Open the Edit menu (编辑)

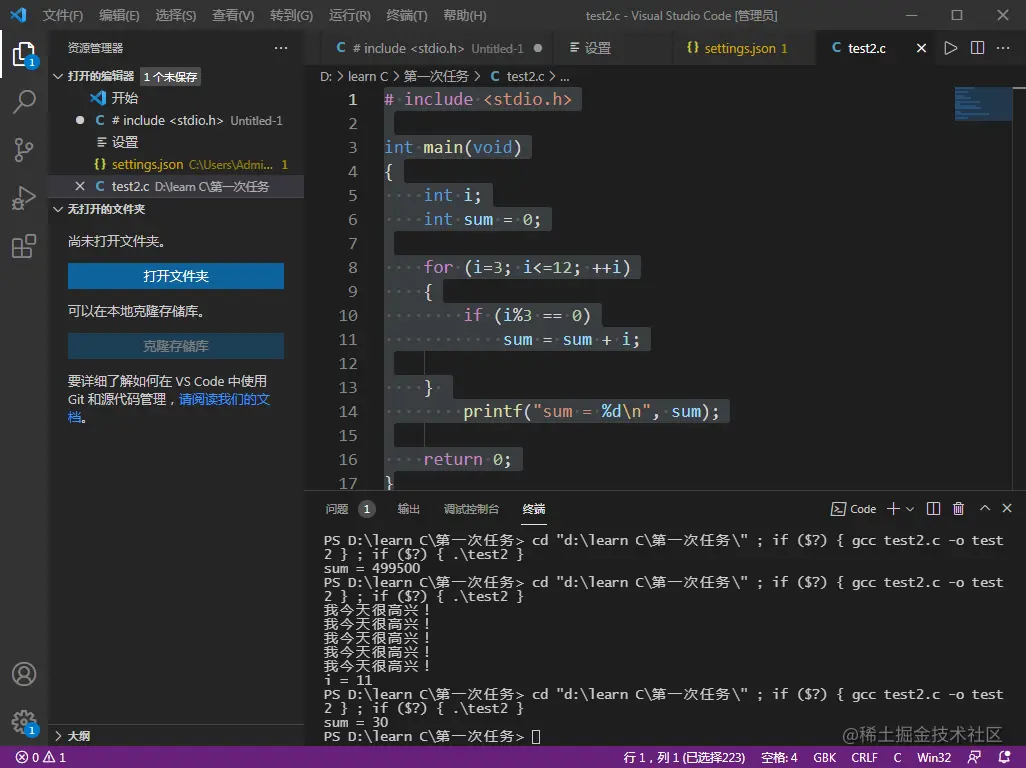119,15
